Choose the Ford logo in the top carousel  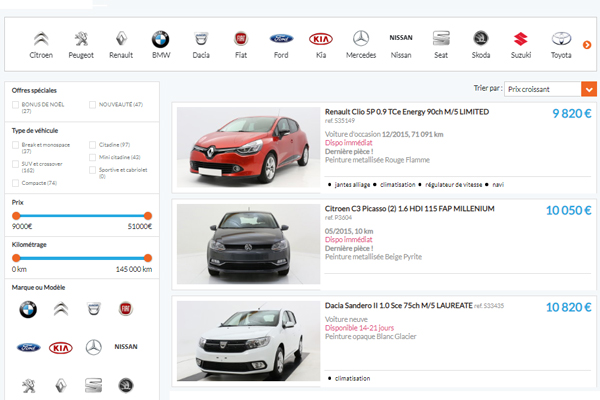click(x=281, y=38)
